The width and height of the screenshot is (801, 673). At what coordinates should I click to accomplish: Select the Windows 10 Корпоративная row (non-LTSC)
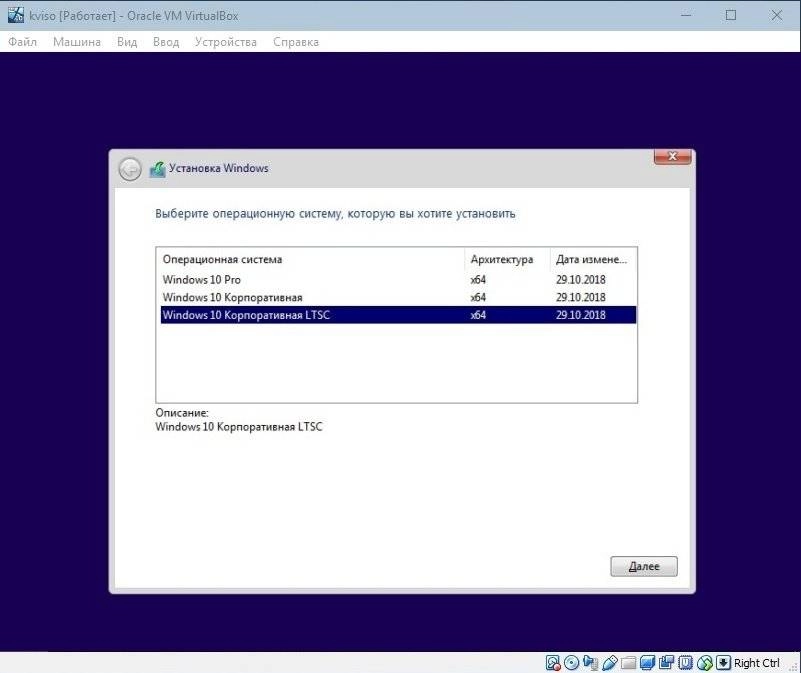398,297
